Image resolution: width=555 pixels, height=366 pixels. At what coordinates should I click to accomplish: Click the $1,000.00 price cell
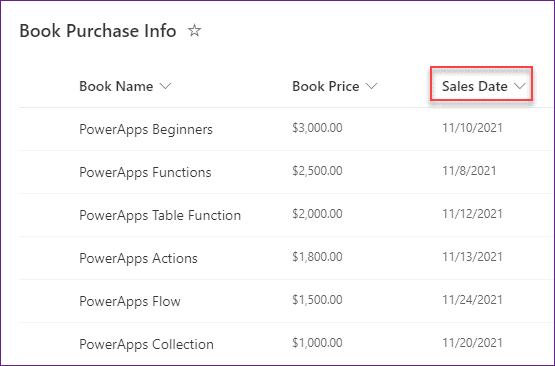click(x=317, y=342)
